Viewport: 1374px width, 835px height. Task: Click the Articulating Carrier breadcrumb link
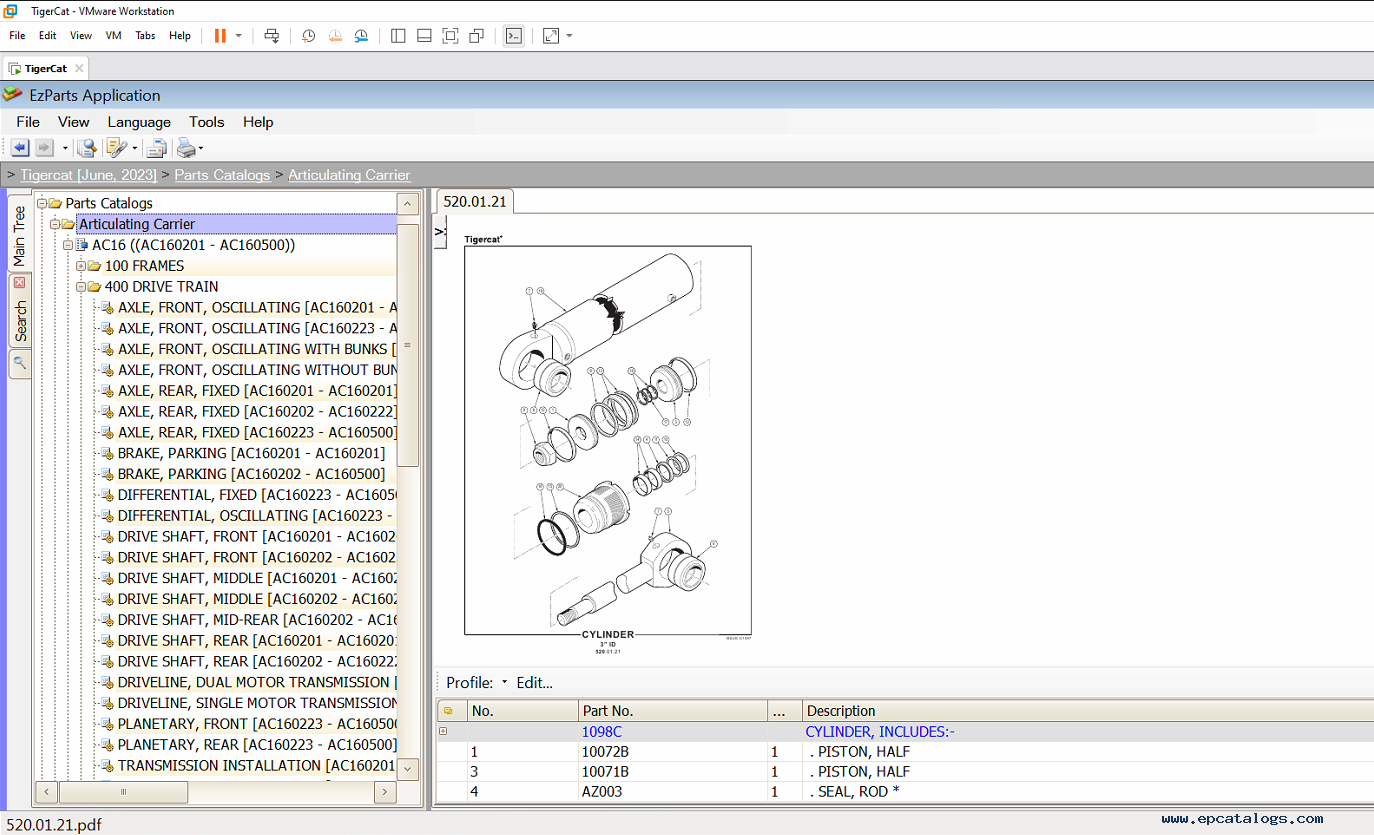pos(349,175)
